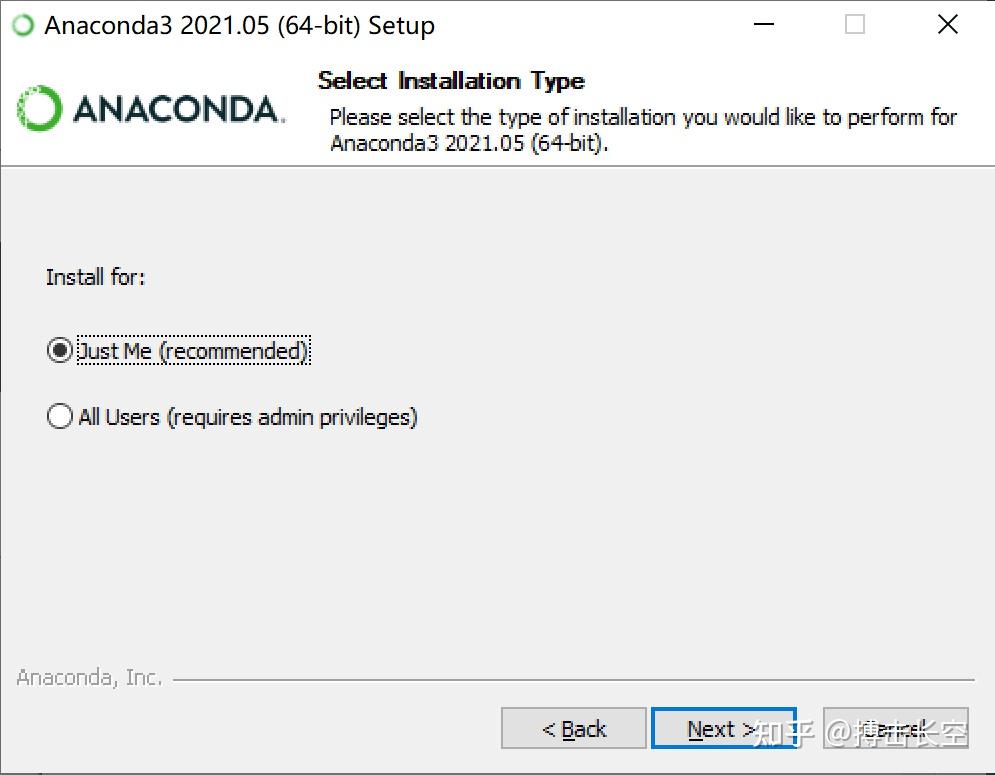The image size is (995, 775).
Task: Click the @搏击长空 watermark username
Action: 896,733
